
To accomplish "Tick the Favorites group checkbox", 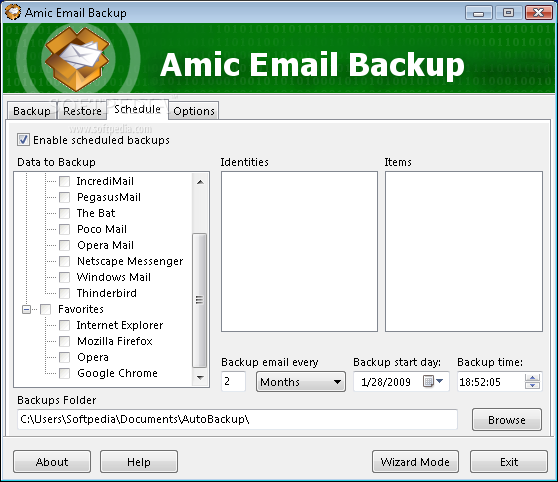I will 46,309.
